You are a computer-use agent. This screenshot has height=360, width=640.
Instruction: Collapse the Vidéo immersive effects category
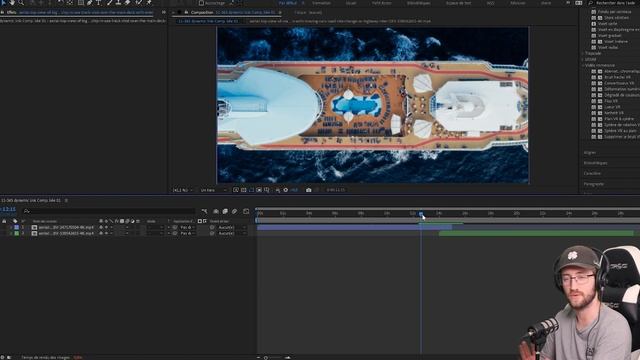pyautogui.click(x=583, y=65)
